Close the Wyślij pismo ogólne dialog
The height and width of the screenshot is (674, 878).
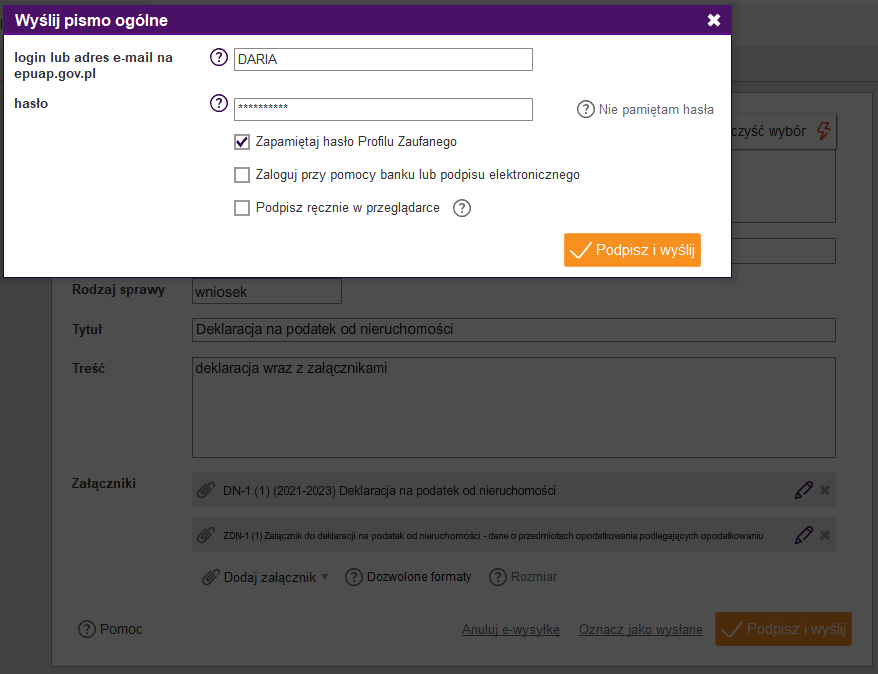click(713, 20)
